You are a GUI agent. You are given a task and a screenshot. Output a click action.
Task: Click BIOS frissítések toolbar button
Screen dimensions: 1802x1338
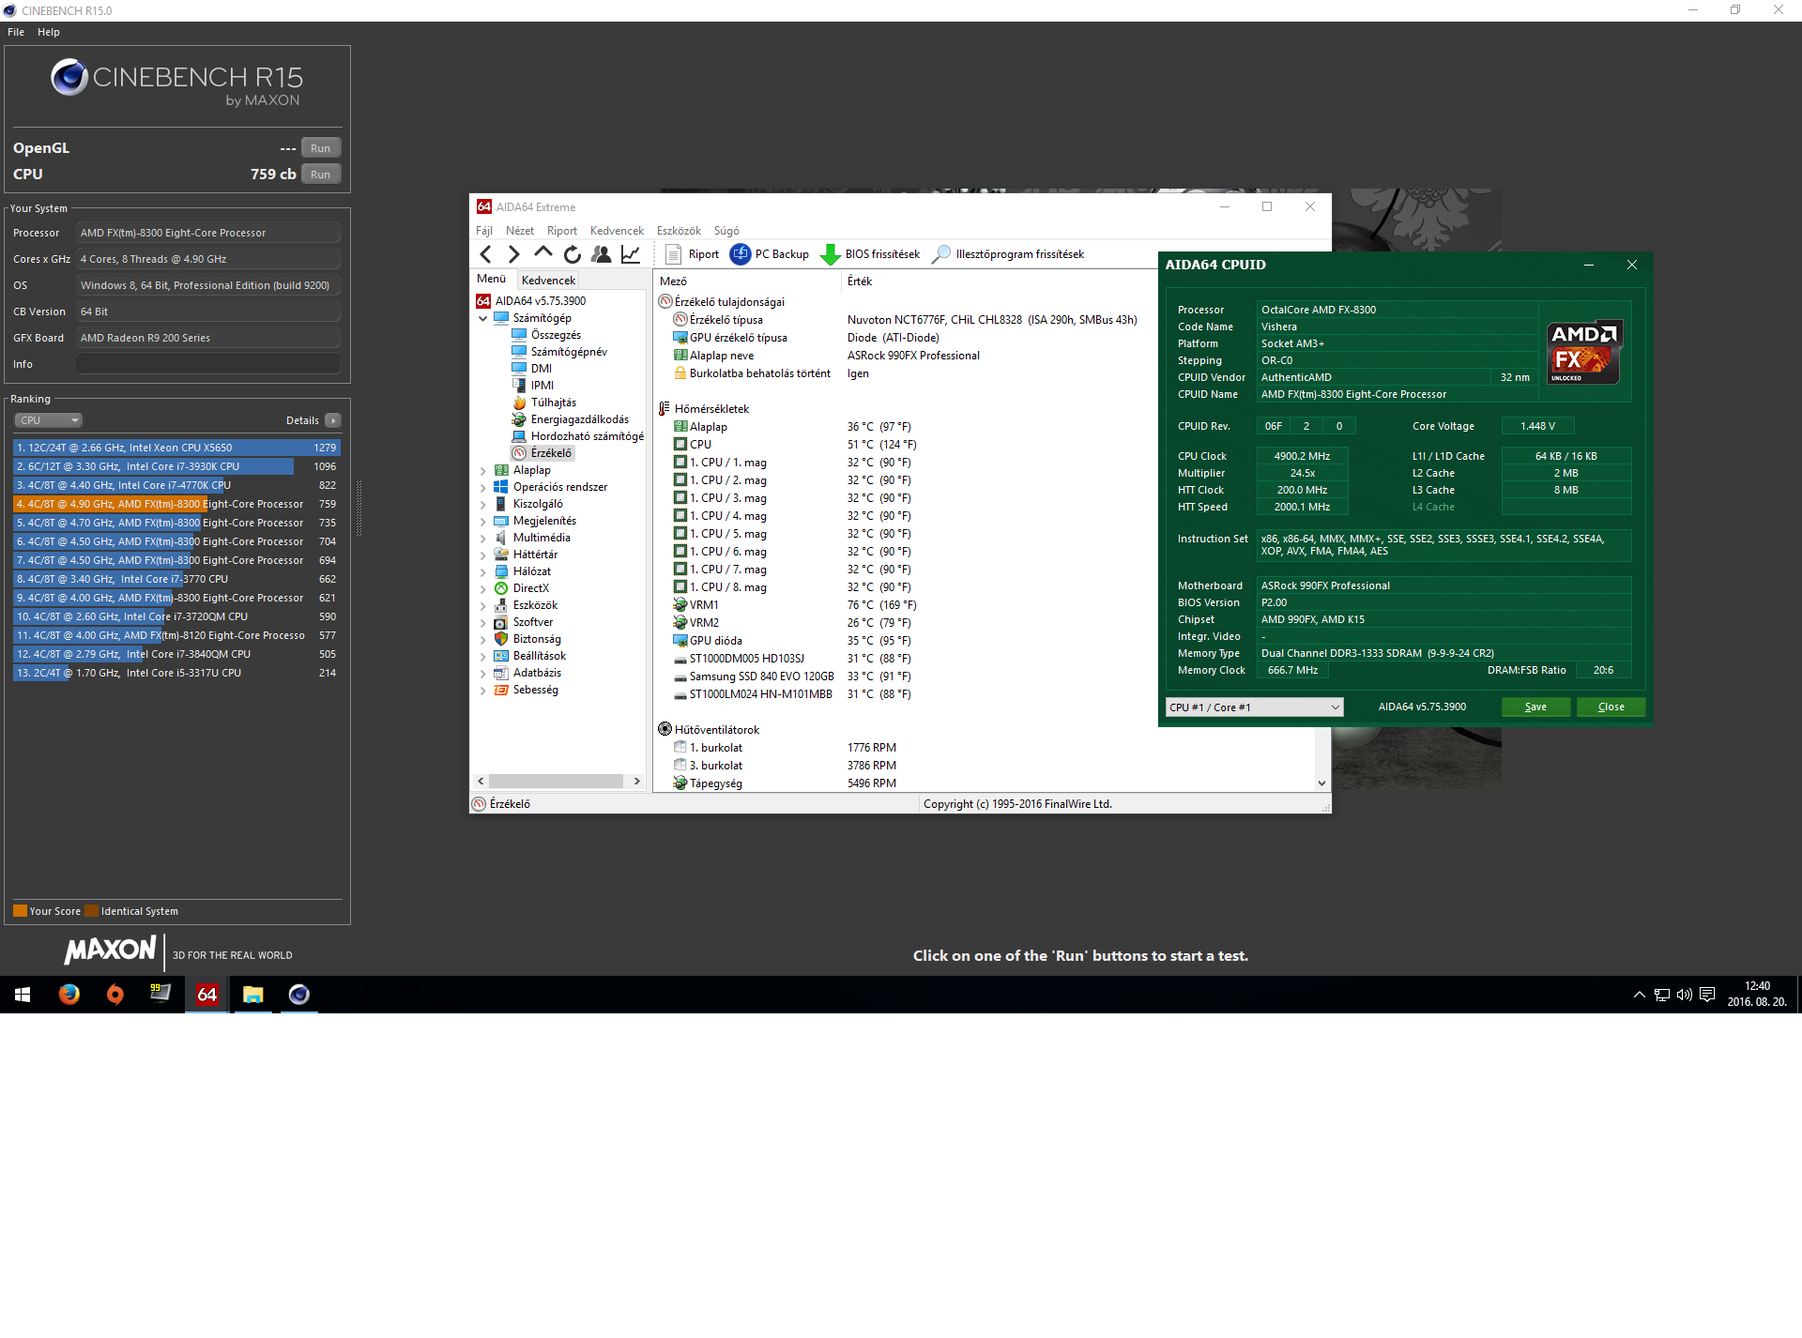(x=870, y=254)
